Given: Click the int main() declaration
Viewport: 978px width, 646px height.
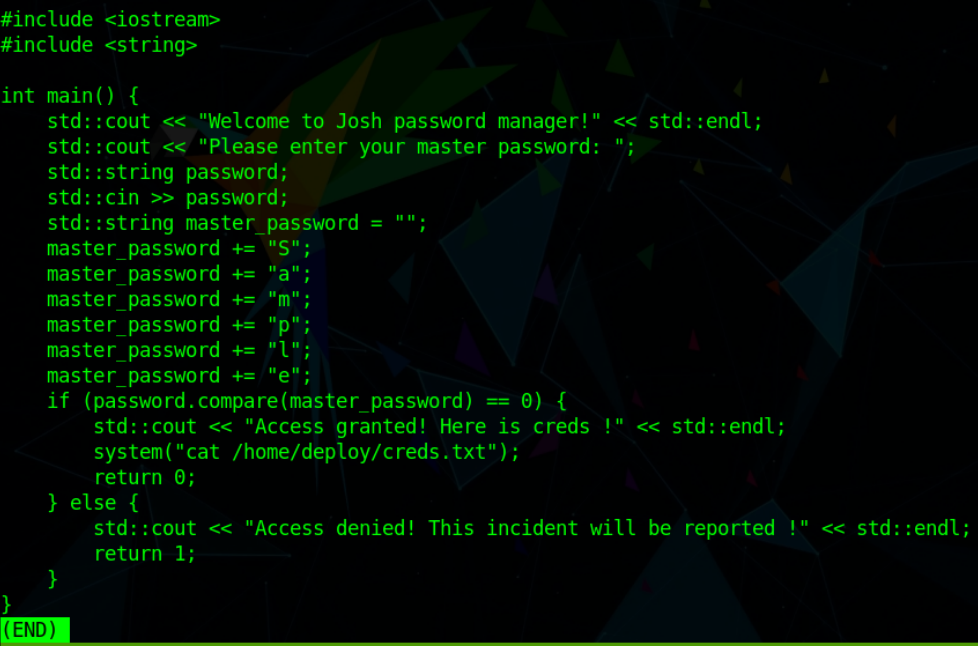Looking at the screenshot, I should point(69,96).
